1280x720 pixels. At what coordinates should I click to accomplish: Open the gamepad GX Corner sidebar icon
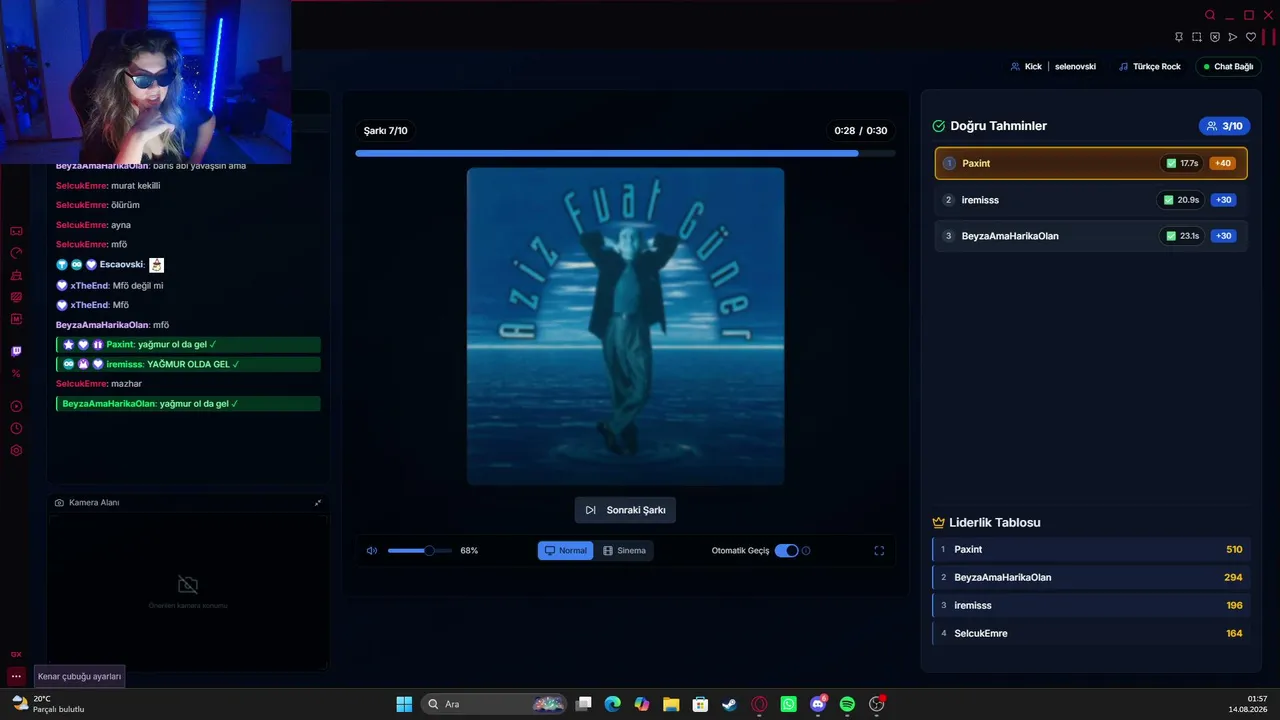tap(16, 231)
